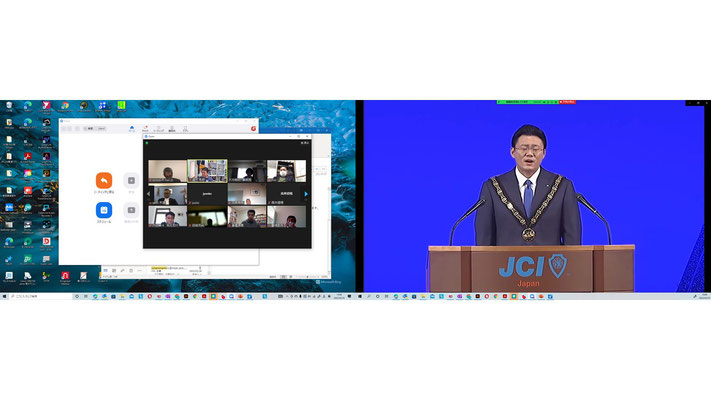Click the red stop share button above video
Screen dimensions: 711x400
tap(567, 102)
